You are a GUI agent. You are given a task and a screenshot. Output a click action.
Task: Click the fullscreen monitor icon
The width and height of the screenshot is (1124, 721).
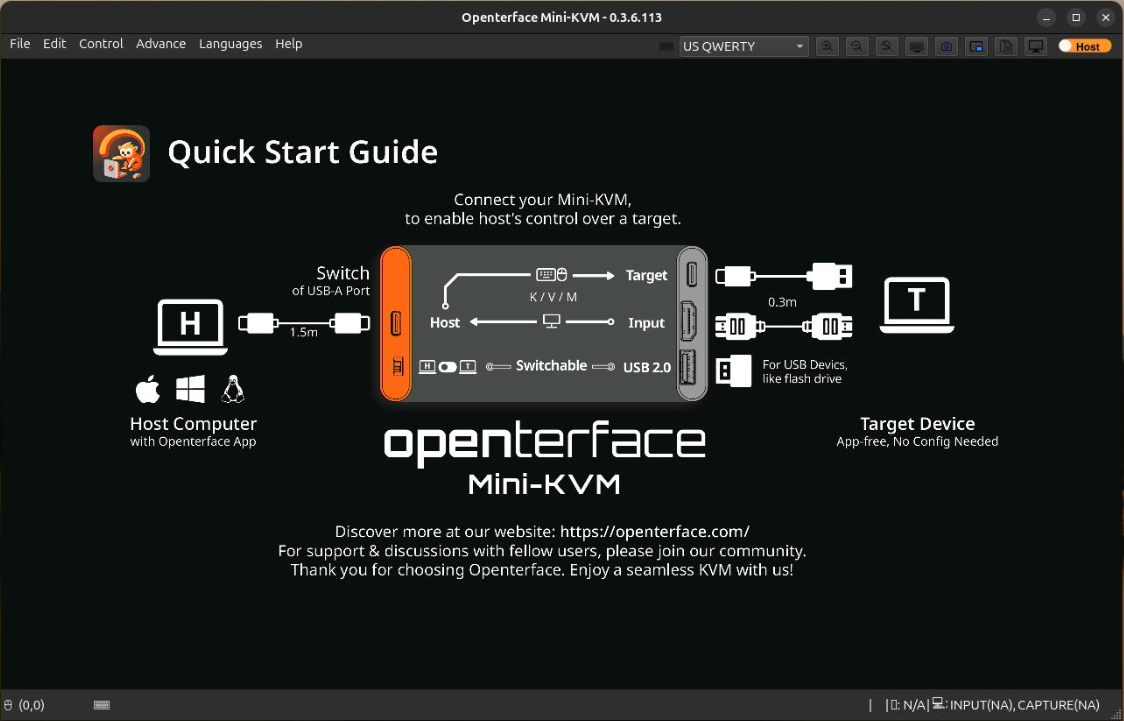coord(1036,46)
